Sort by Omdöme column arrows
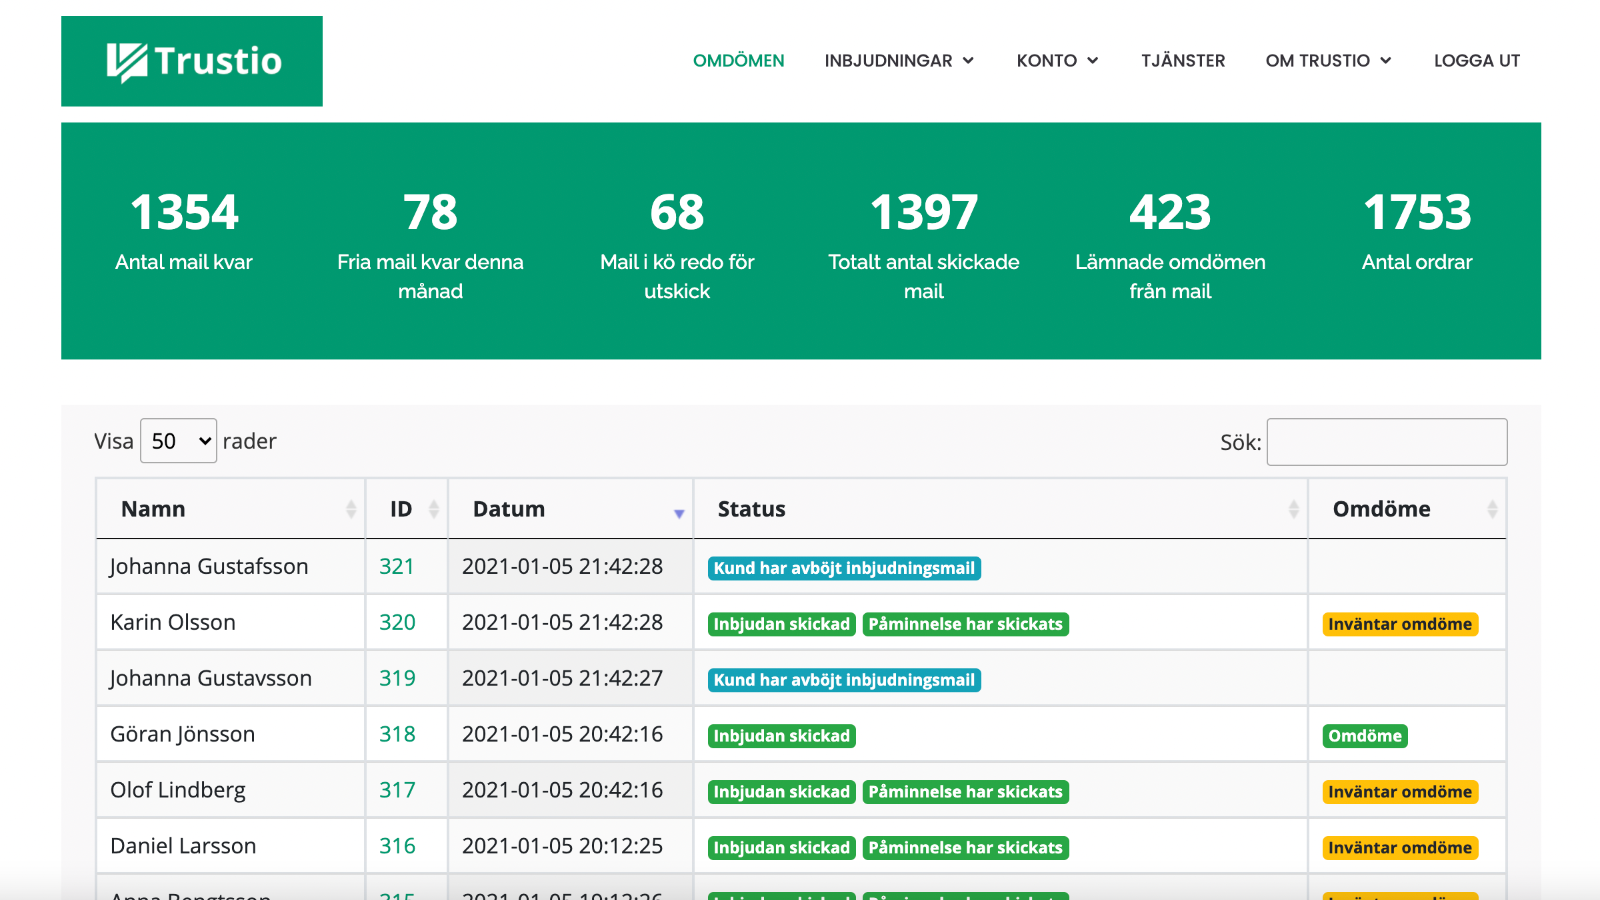1600x900 pixels. click(1491, 509)
